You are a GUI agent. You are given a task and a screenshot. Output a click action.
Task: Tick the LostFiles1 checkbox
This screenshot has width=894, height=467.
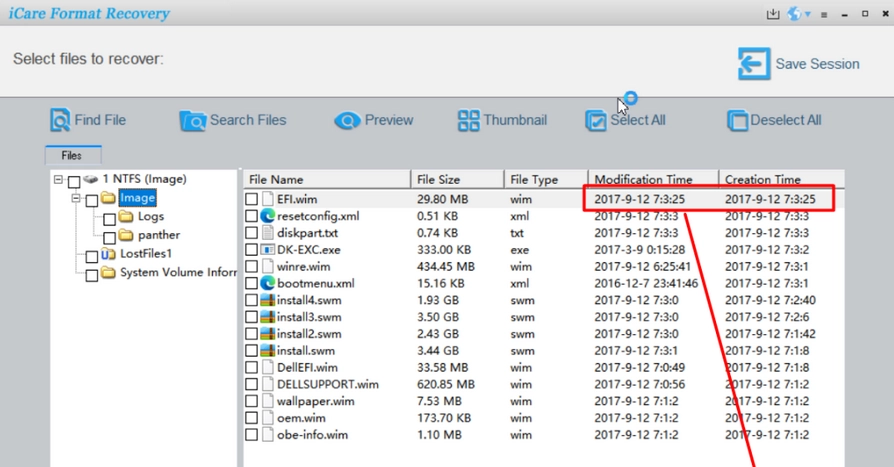(92, 257)
